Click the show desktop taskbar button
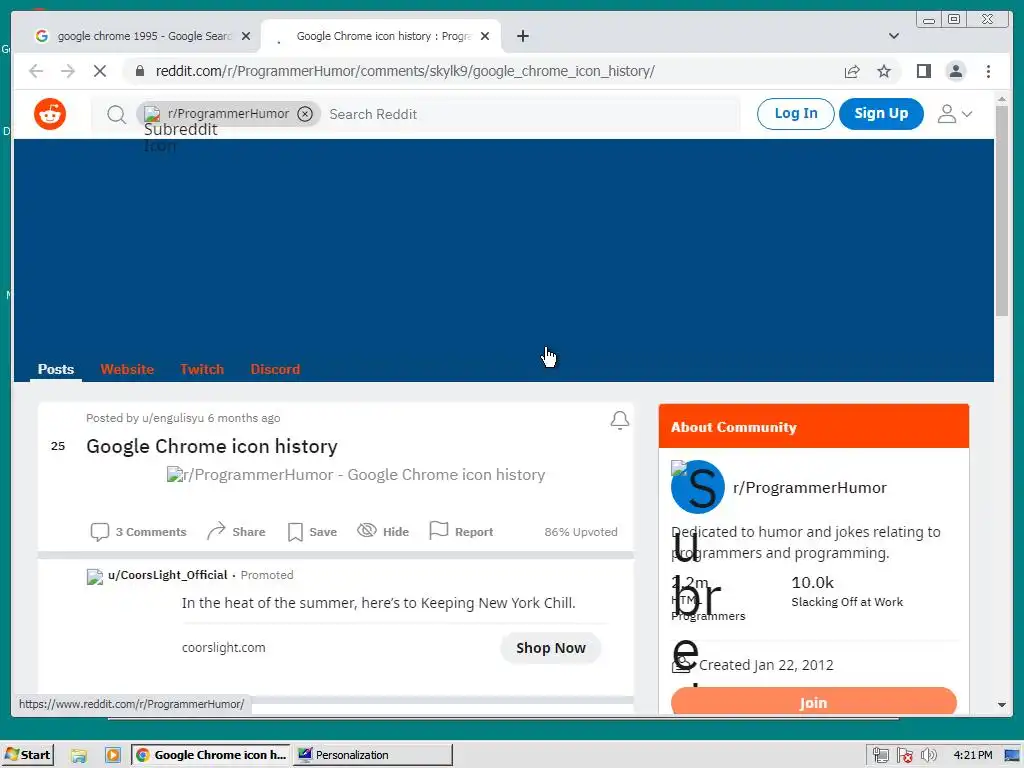Image resolution: width=1024 pixels, height=768 pixels. tap(1012, 756)
